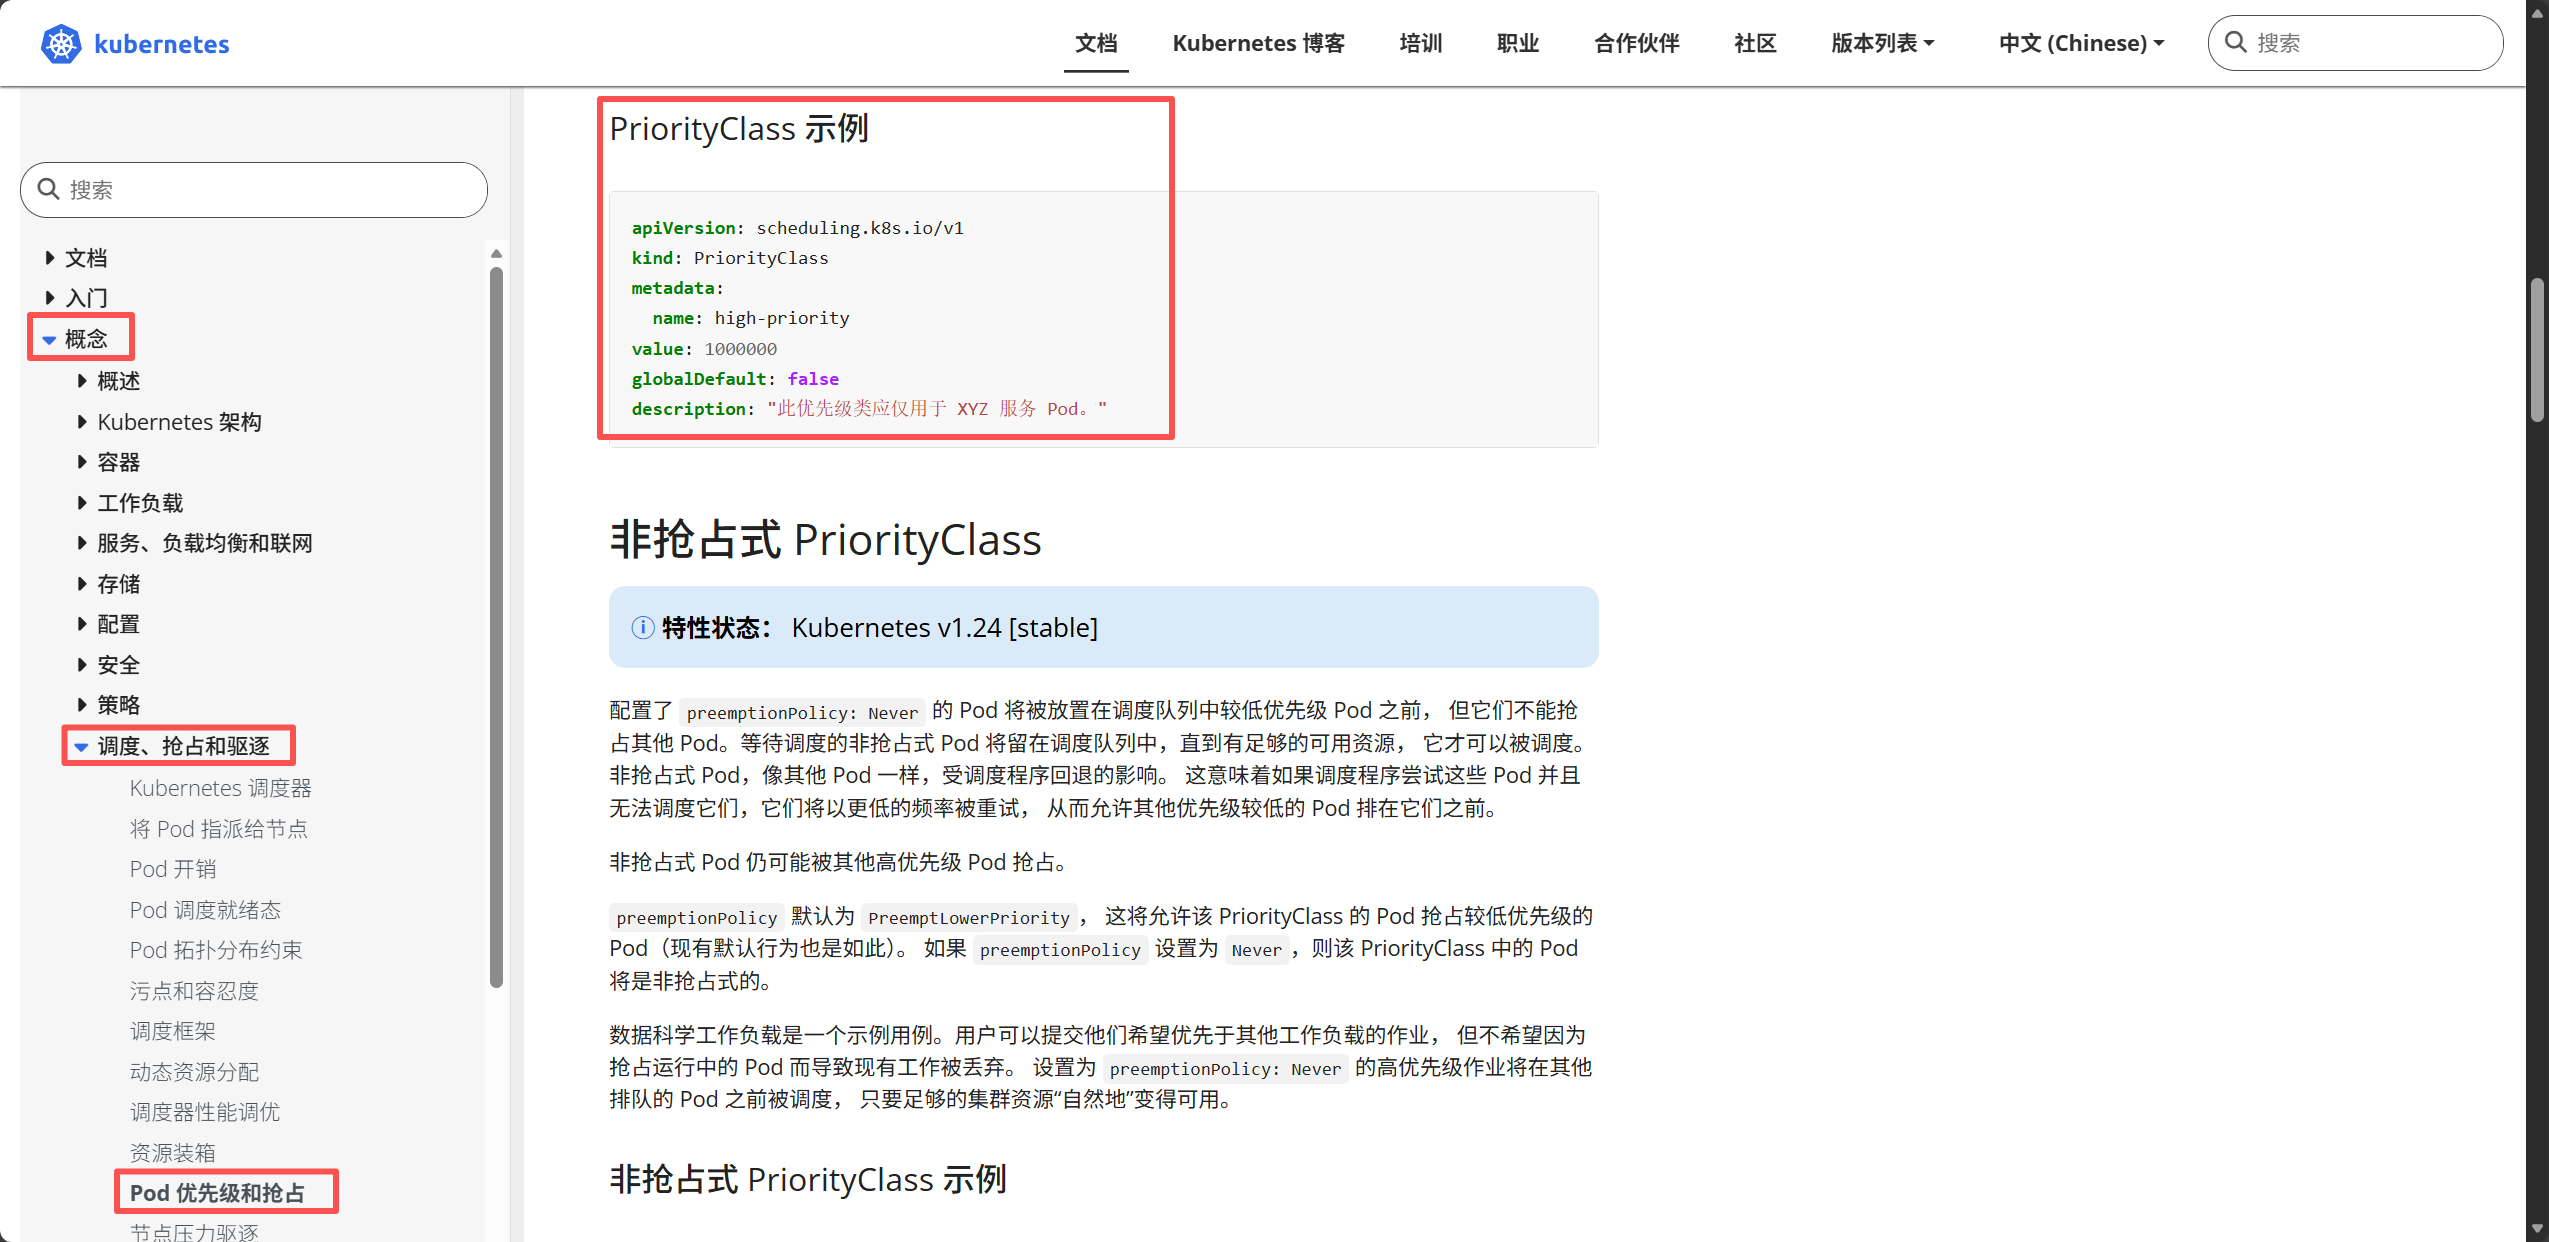
Task: Click the magnifier icon in sidebar search
Action: click(48, 189)
